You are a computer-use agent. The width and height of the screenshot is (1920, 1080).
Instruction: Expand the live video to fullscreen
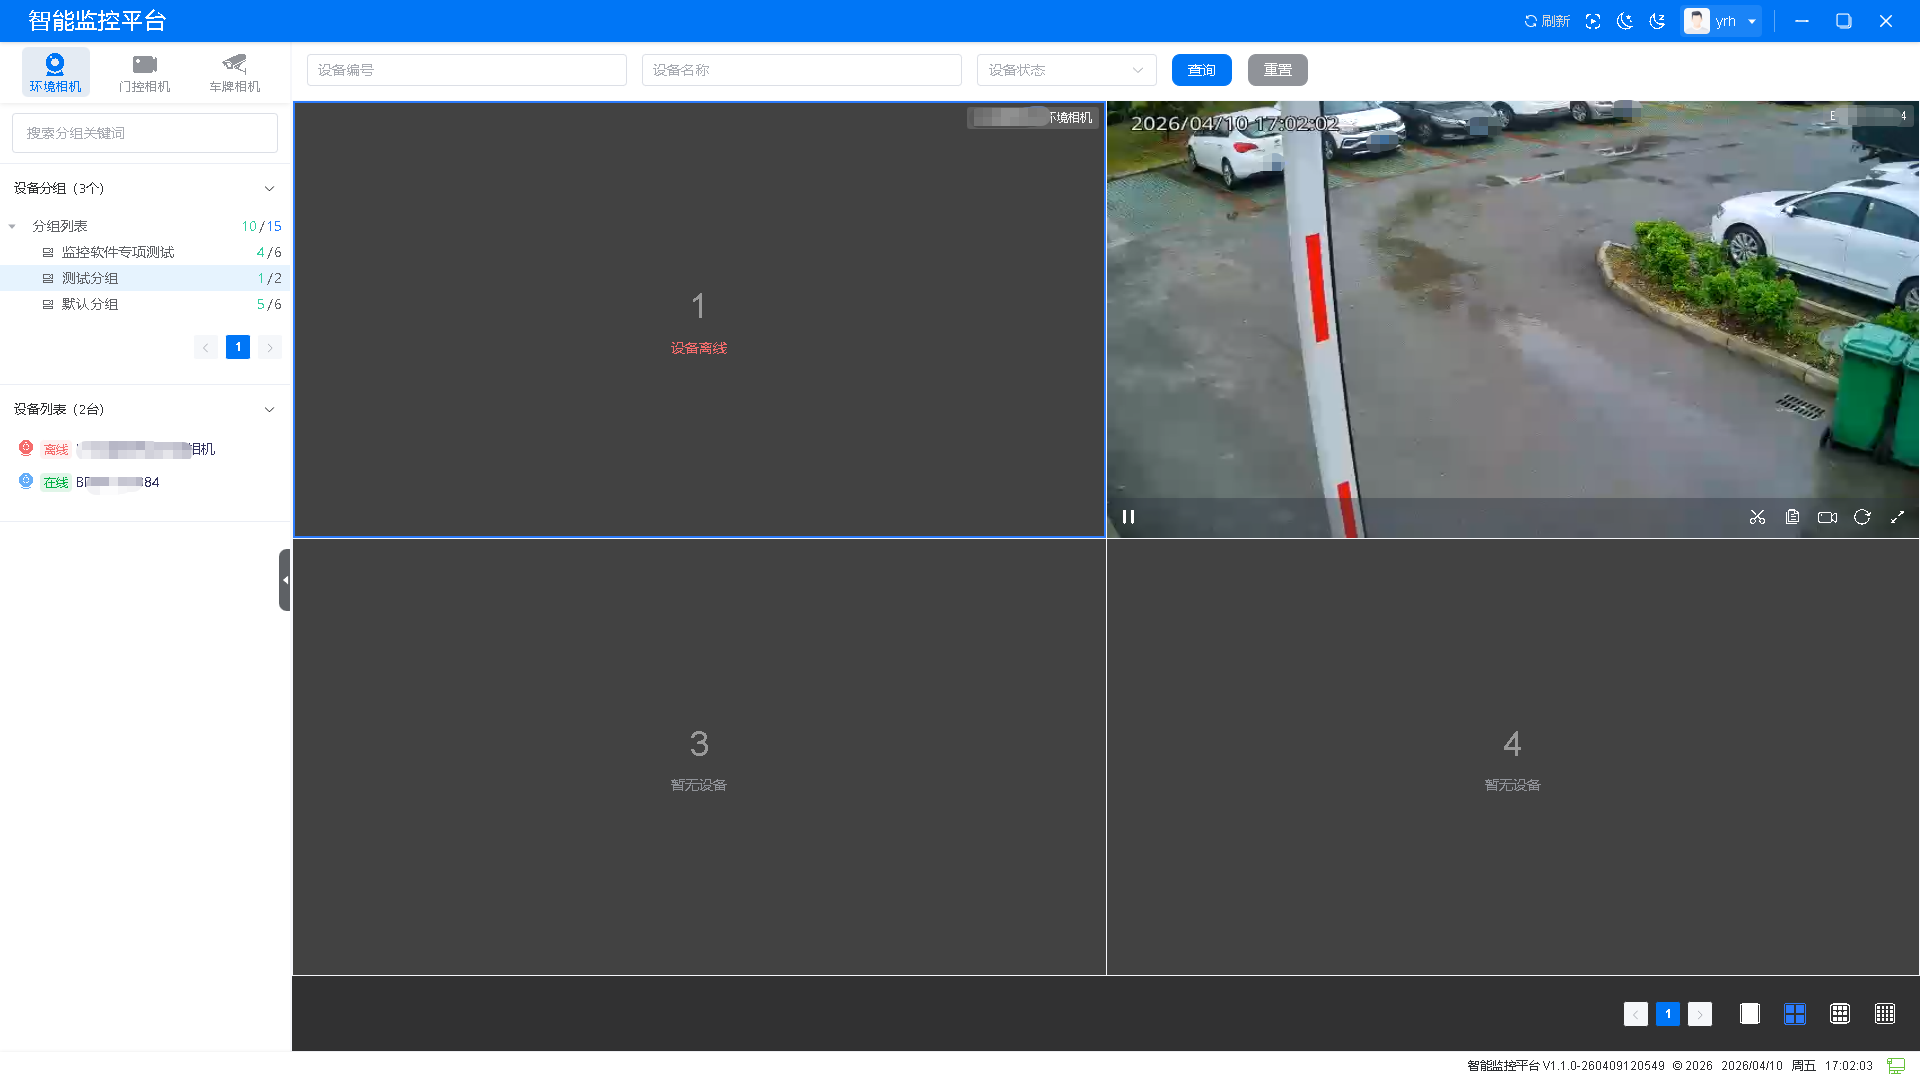(x=1897, y=517)
